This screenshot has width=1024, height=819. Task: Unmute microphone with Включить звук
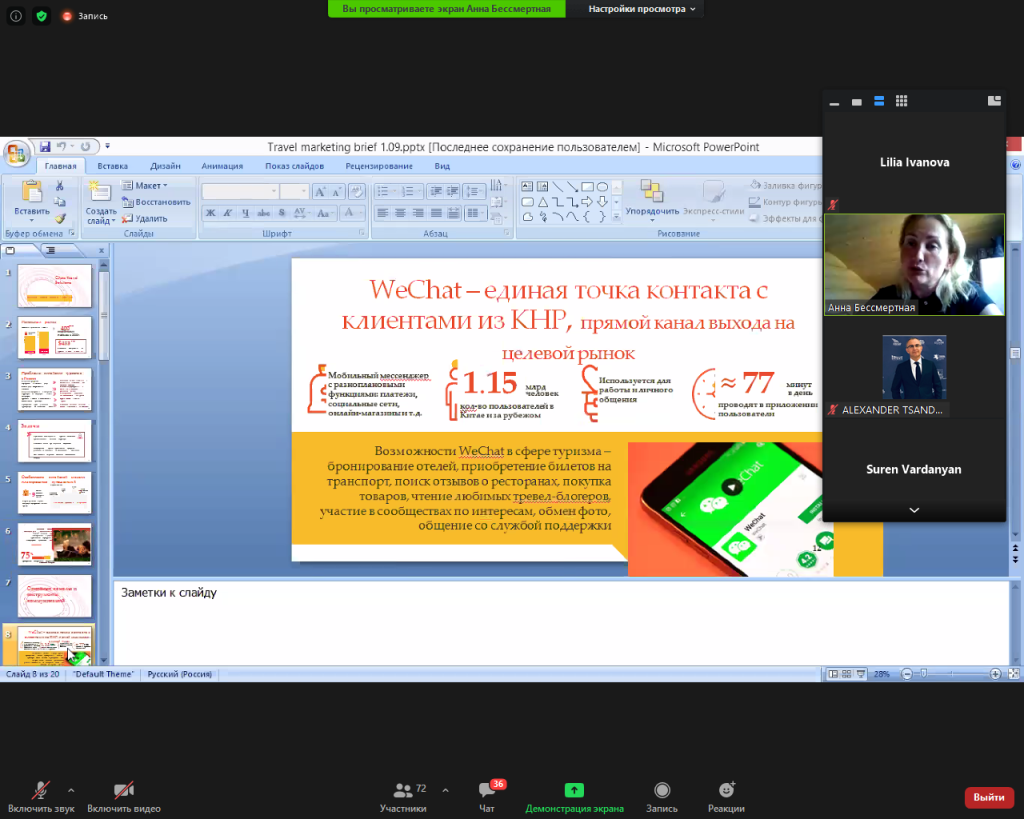click(41, 791)
